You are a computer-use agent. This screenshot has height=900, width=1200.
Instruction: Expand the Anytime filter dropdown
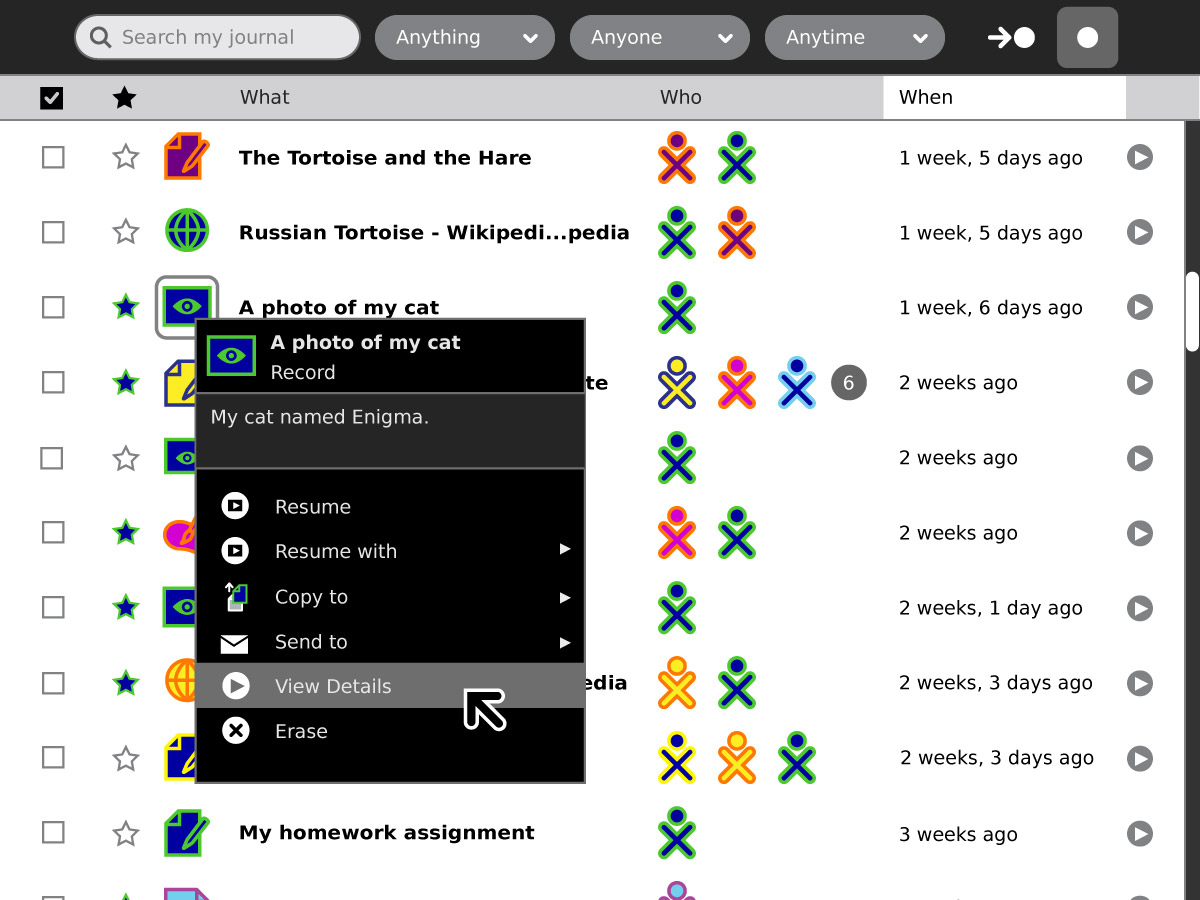pos(855,38)
